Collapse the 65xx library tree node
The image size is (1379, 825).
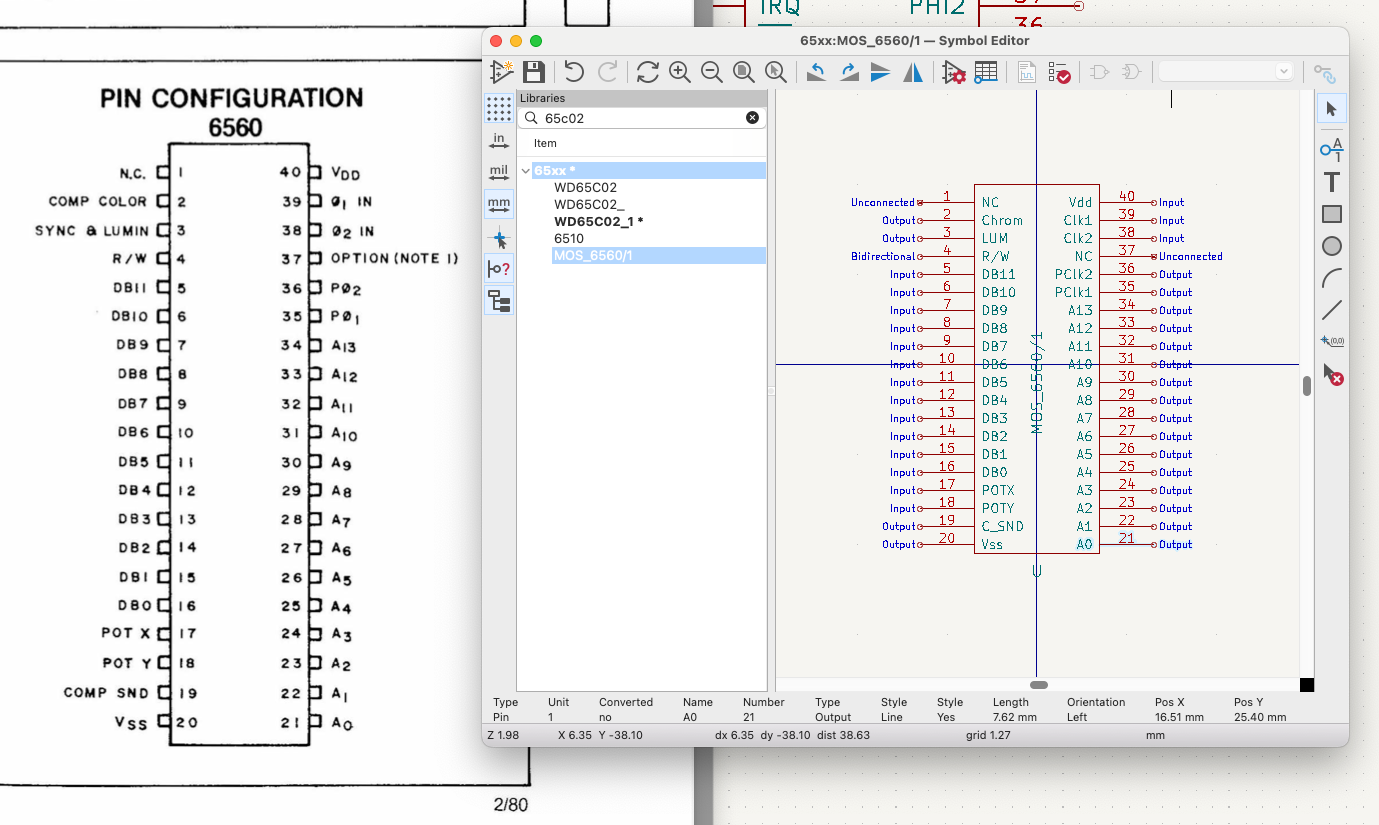(x=525, y=171)
